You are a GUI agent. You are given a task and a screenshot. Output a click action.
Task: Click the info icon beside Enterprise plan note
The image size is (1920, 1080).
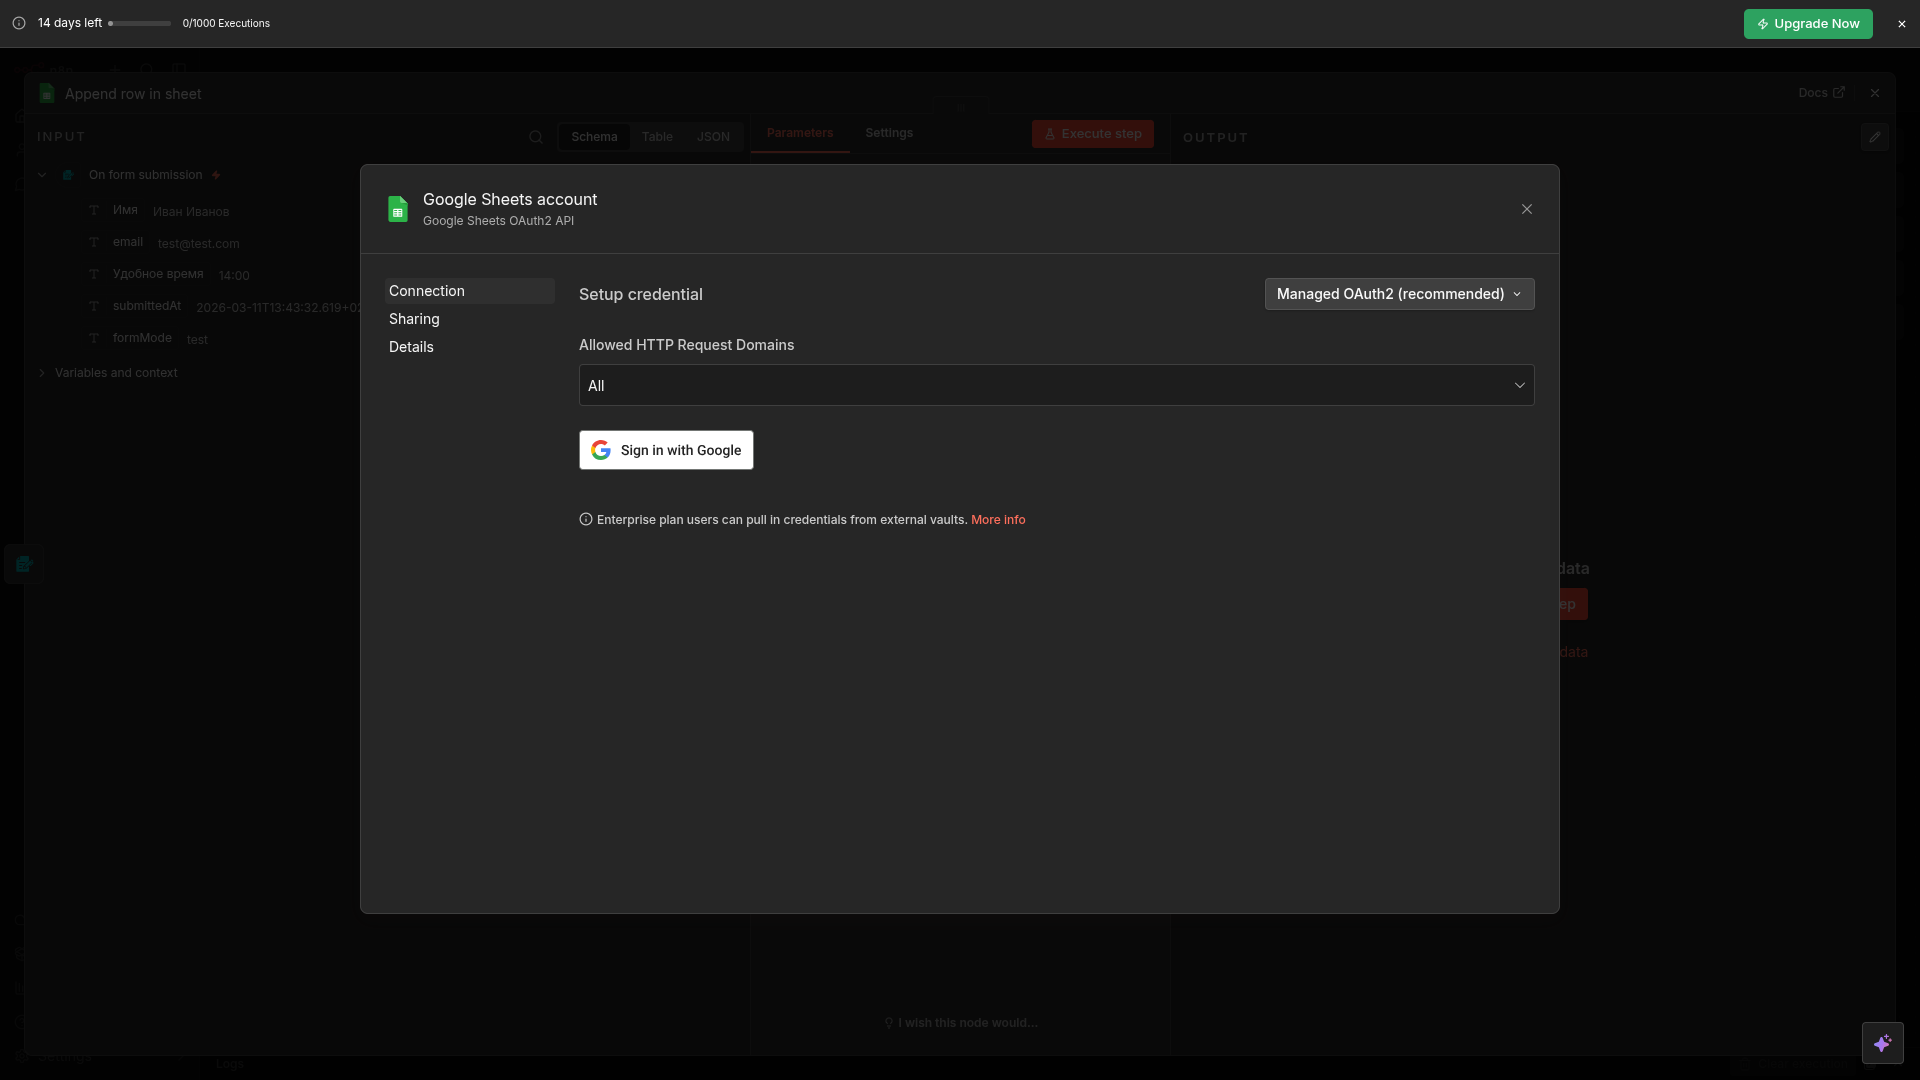586,519
